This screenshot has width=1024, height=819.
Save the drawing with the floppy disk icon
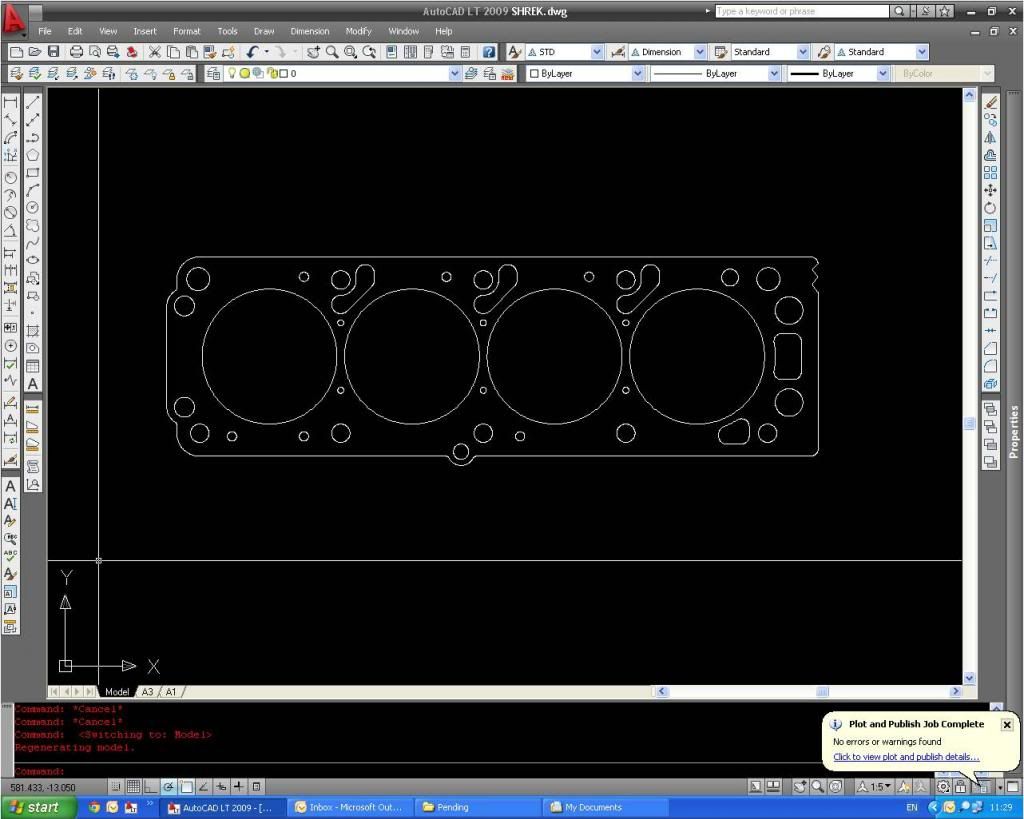54,52
